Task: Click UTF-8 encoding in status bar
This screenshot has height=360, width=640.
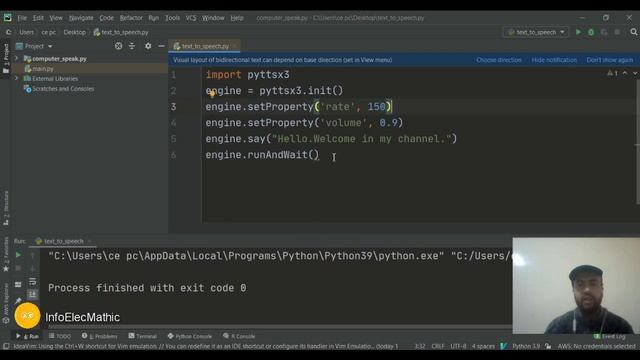Action: [x=458, y=346]
